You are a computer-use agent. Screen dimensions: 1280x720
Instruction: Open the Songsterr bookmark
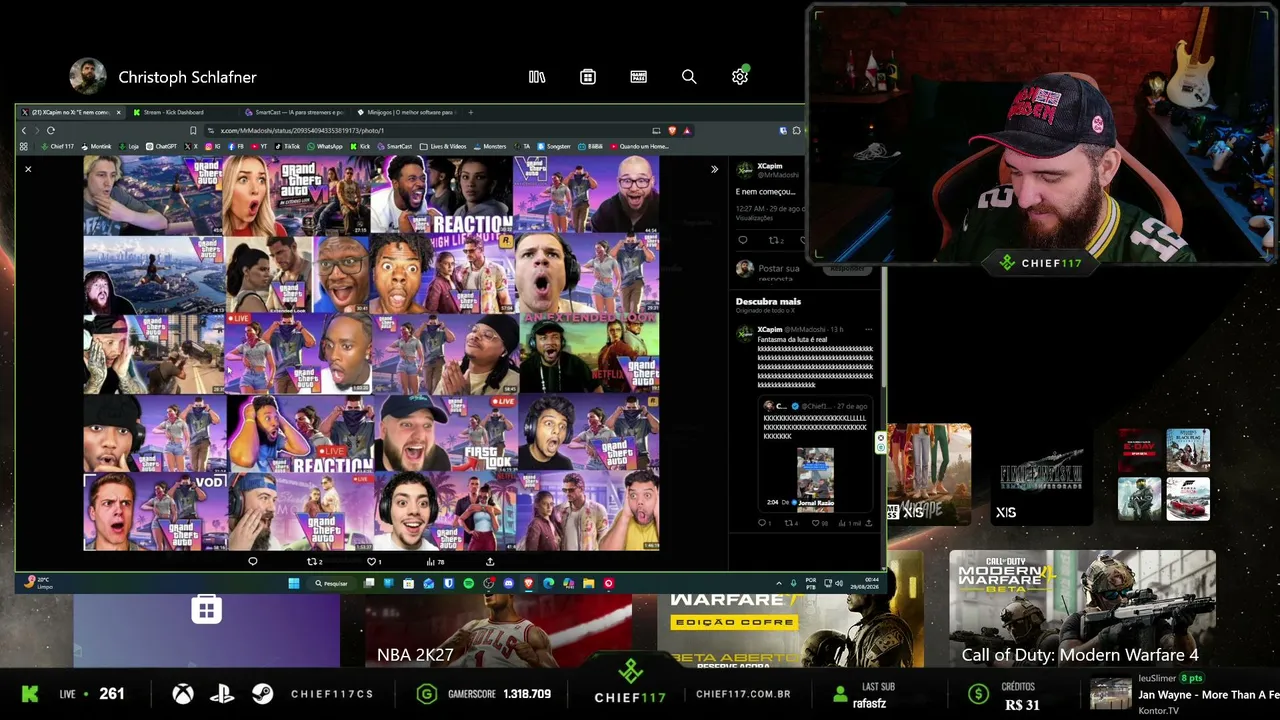click(553, 146)
